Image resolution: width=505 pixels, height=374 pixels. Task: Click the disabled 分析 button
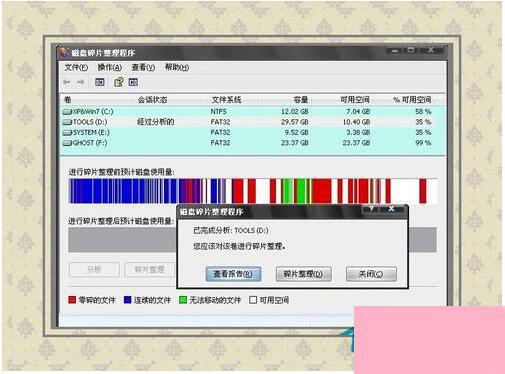pos(94,269)
